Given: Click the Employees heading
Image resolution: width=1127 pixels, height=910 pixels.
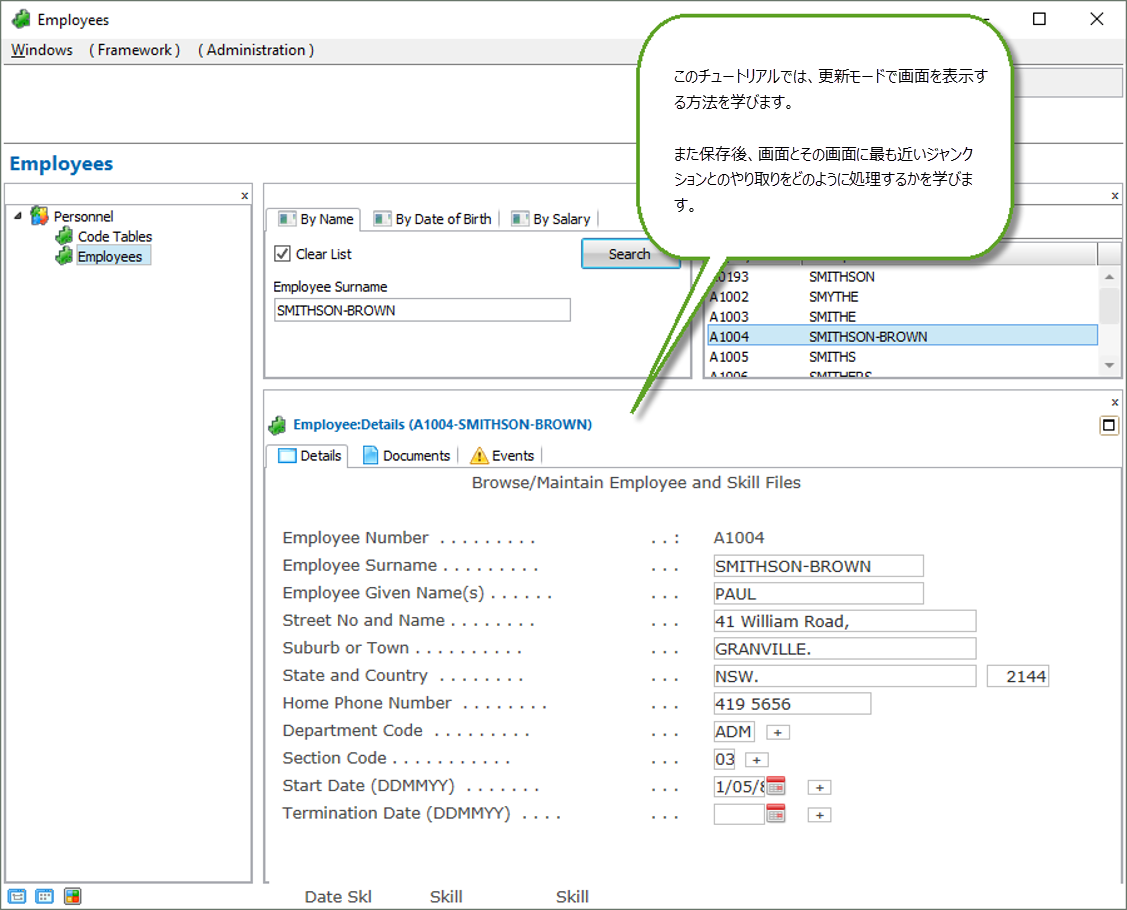Looking at the screenshot, I should tap(61, 164).
